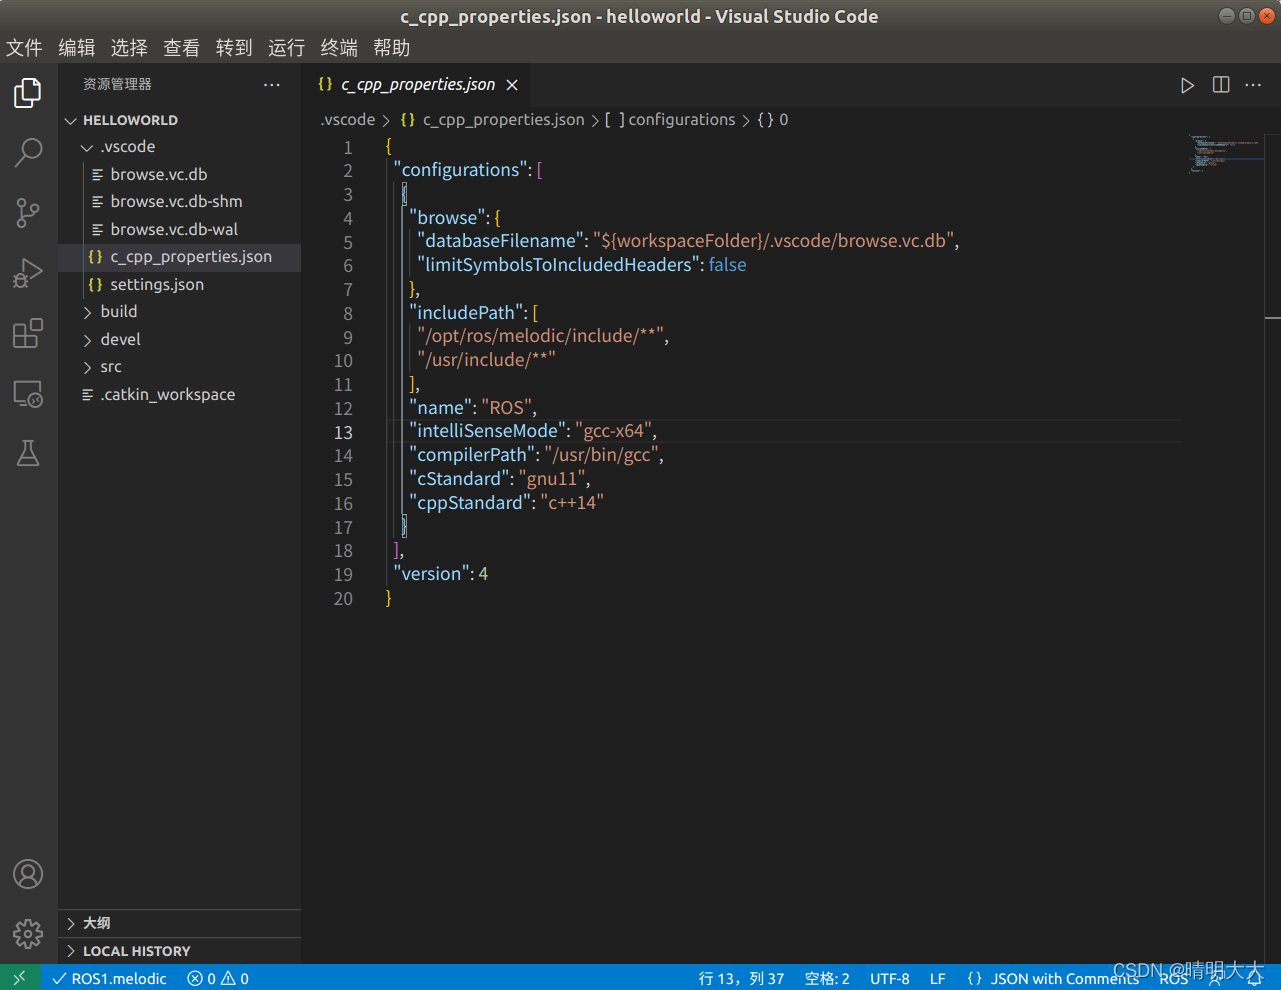1281x990 pixels.
Task: Open editor More Actions ellipsis
Action: (1253, 85)
